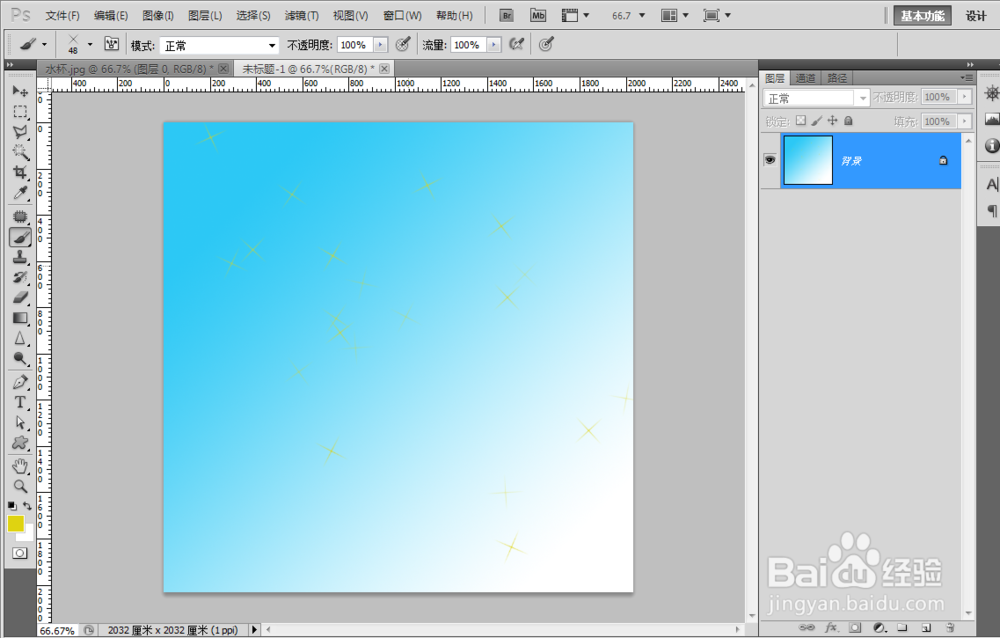This screenshot has width=1000, height=638.
Task: Launch Adobe Bridge
Action: [x=506, y=15]
